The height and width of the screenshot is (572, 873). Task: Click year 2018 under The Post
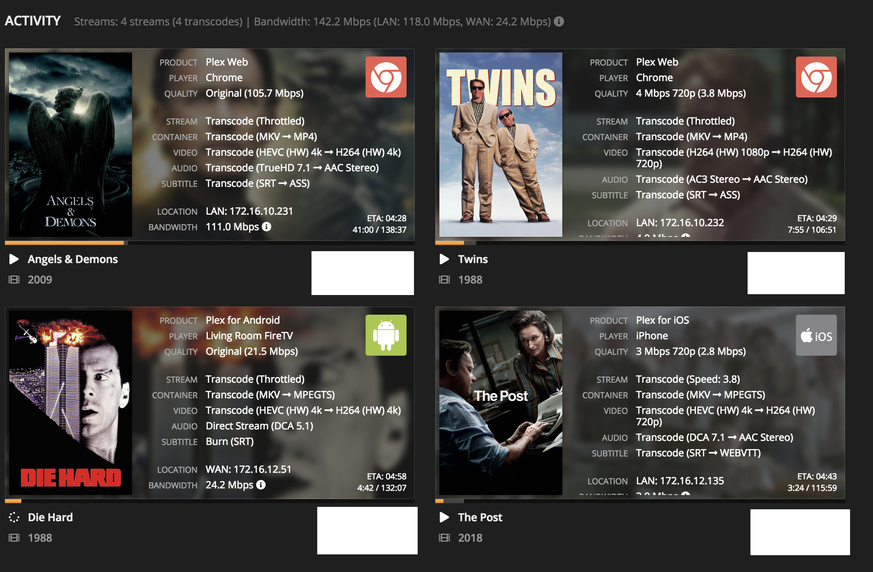(470, 538)
